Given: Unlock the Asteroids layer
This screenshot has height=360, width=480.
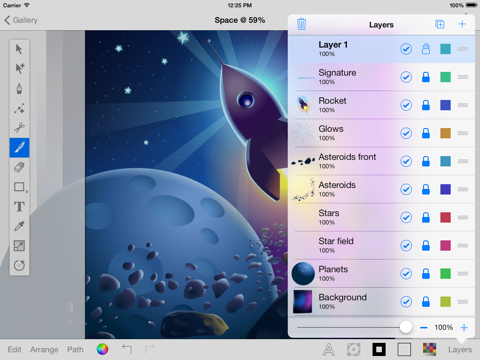Looking at the screenshot, I should (x=426, y=189).
